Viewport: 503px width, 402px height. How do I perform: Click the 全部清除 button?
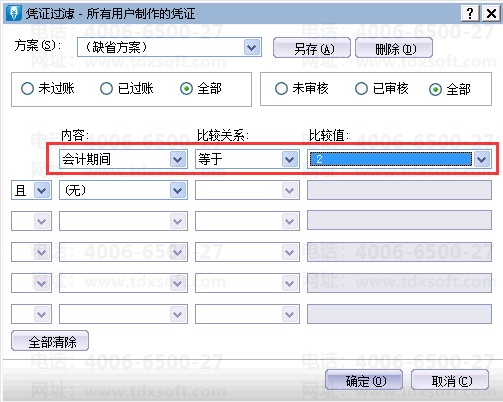[50, 341]
